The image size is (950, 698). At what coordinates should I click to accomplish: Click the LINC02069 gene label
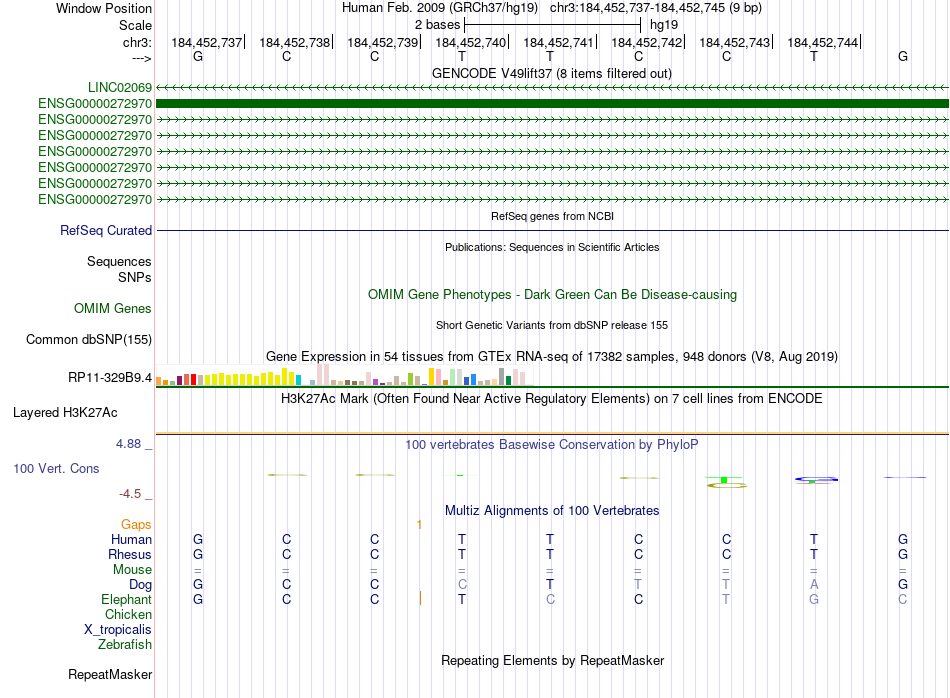[x=120, y=87]
